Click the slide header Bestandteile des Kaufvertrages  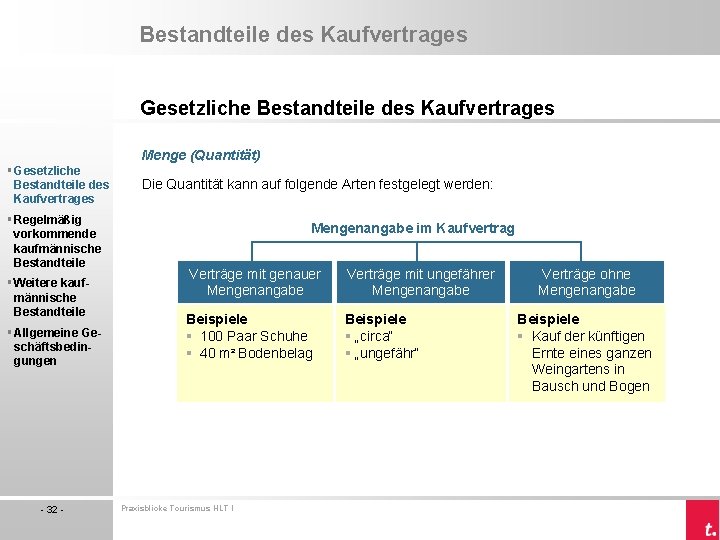click(x=304, y=34)
